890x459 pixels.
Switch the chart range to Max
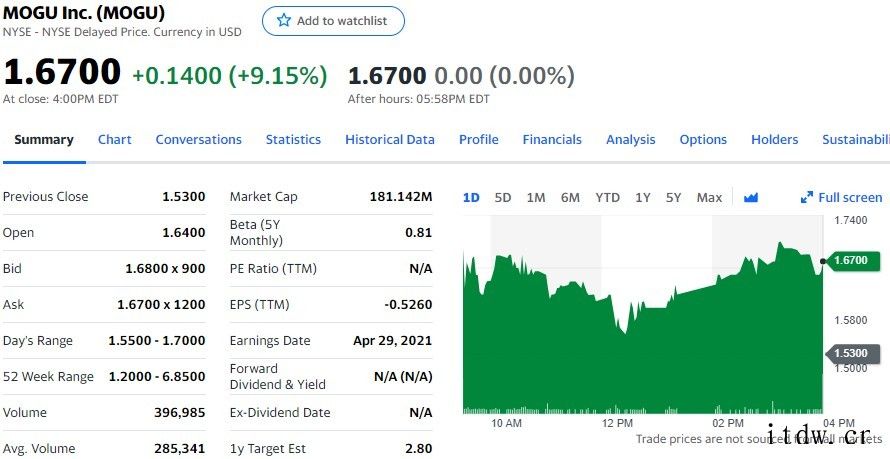[709, 197]
